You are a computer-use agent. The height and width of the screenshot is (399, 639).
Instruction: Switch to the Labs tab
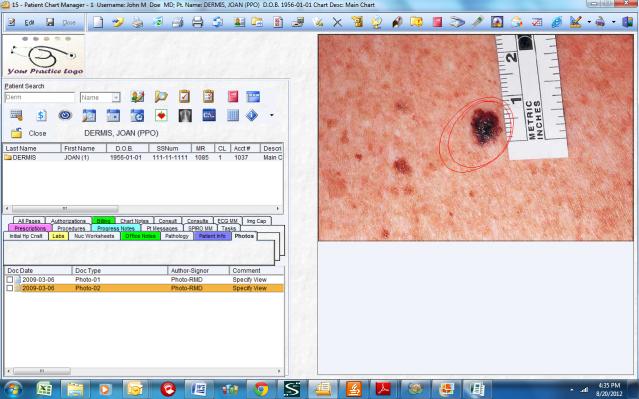click(x=58, y=236)
